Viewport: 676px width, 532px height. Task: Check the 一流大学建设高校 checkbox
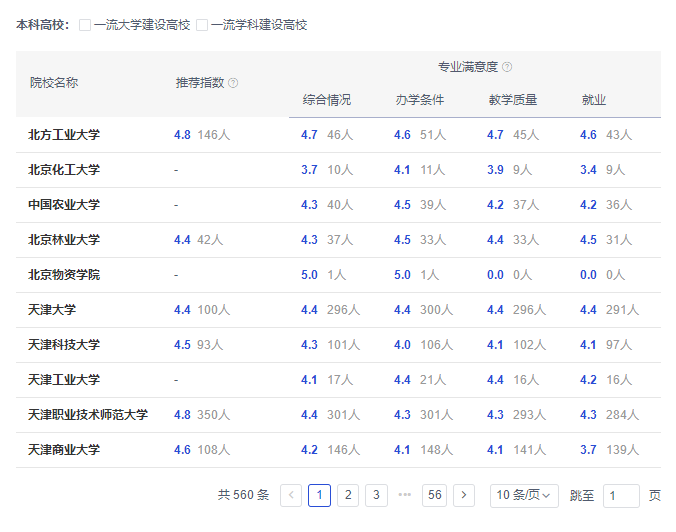click(x=85, y=25)
